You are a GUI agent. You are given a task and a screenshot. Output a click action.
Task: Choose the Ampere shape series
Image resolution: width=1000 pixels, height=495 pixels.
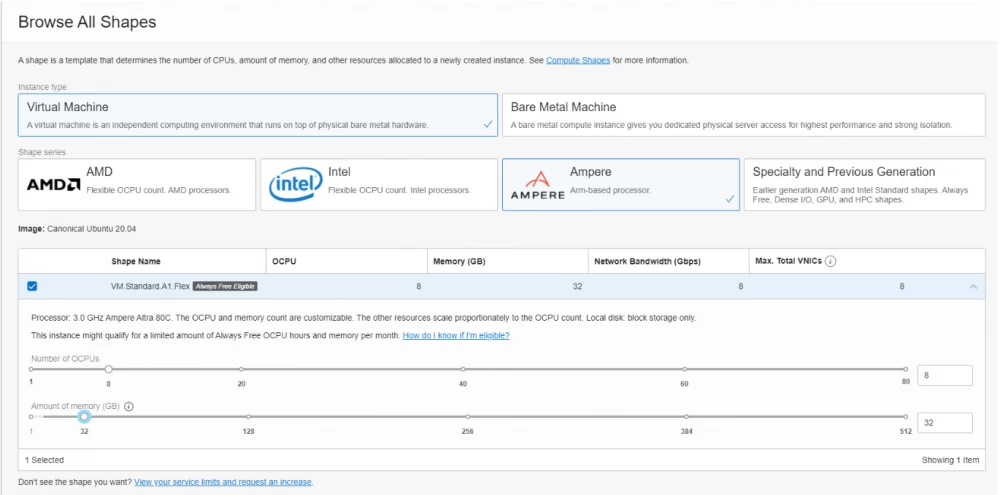621,185
